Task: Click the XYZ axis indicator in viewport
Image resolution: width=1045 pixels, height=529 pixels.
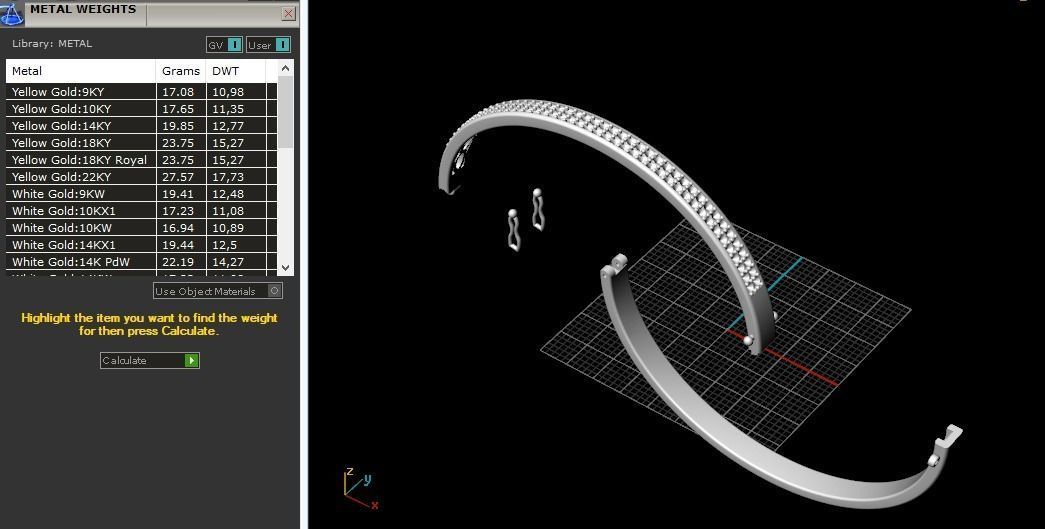Action: (360, 489)
